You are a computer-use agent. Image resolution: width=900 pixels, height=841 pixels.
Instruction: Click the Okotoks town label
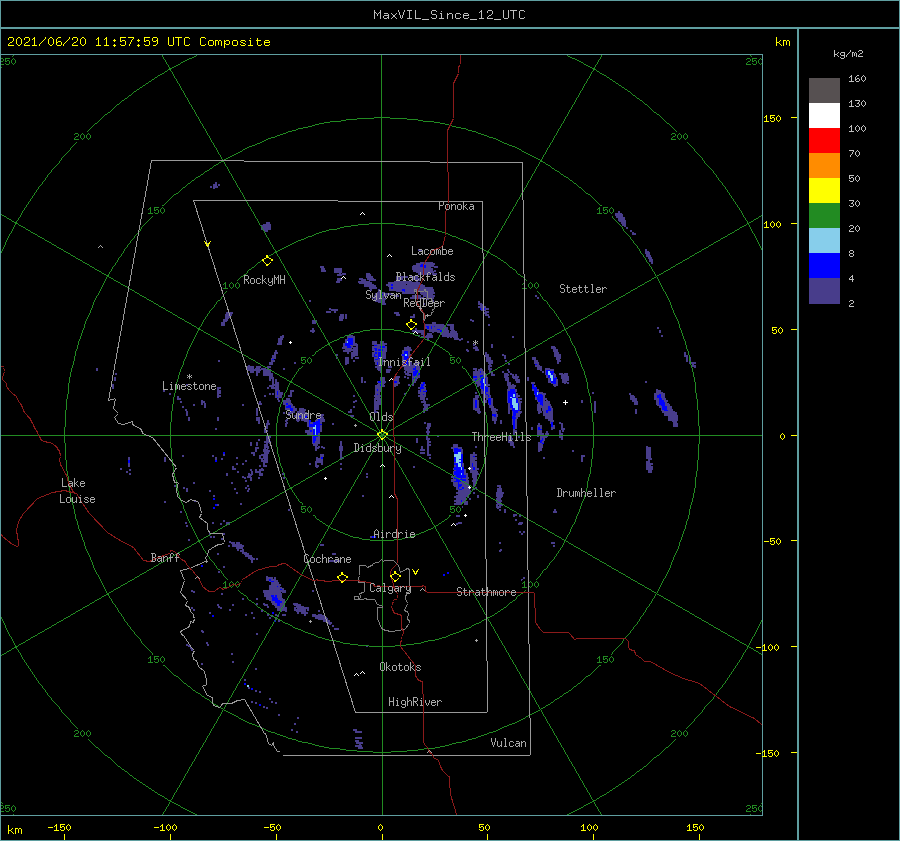click(400, 667)
